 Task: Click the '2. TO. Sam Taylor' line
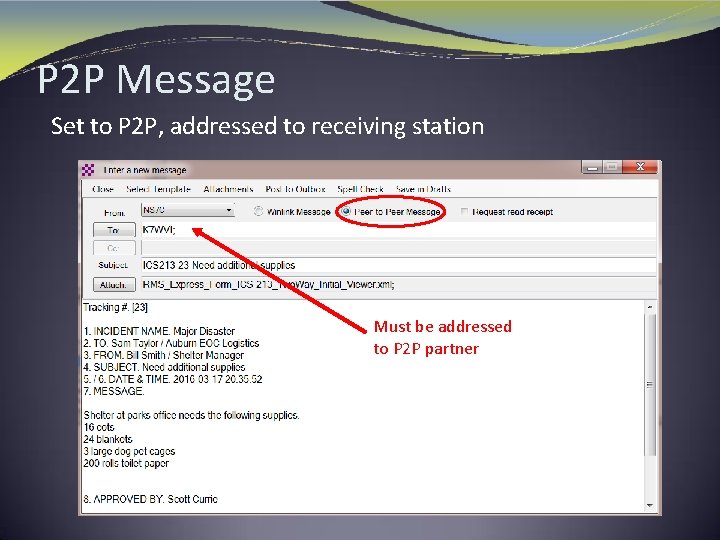point(171,343)
